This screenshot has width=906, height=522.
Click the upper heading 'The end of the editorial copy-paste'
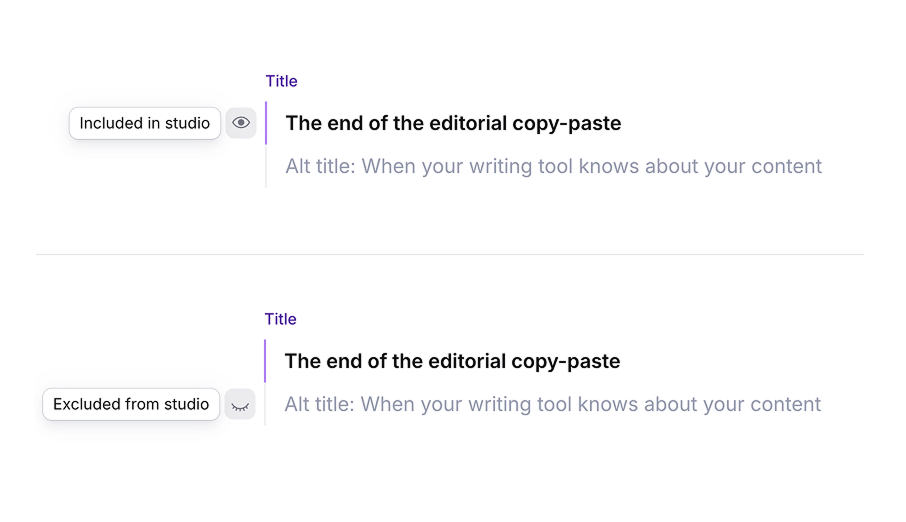coord(453,123)
